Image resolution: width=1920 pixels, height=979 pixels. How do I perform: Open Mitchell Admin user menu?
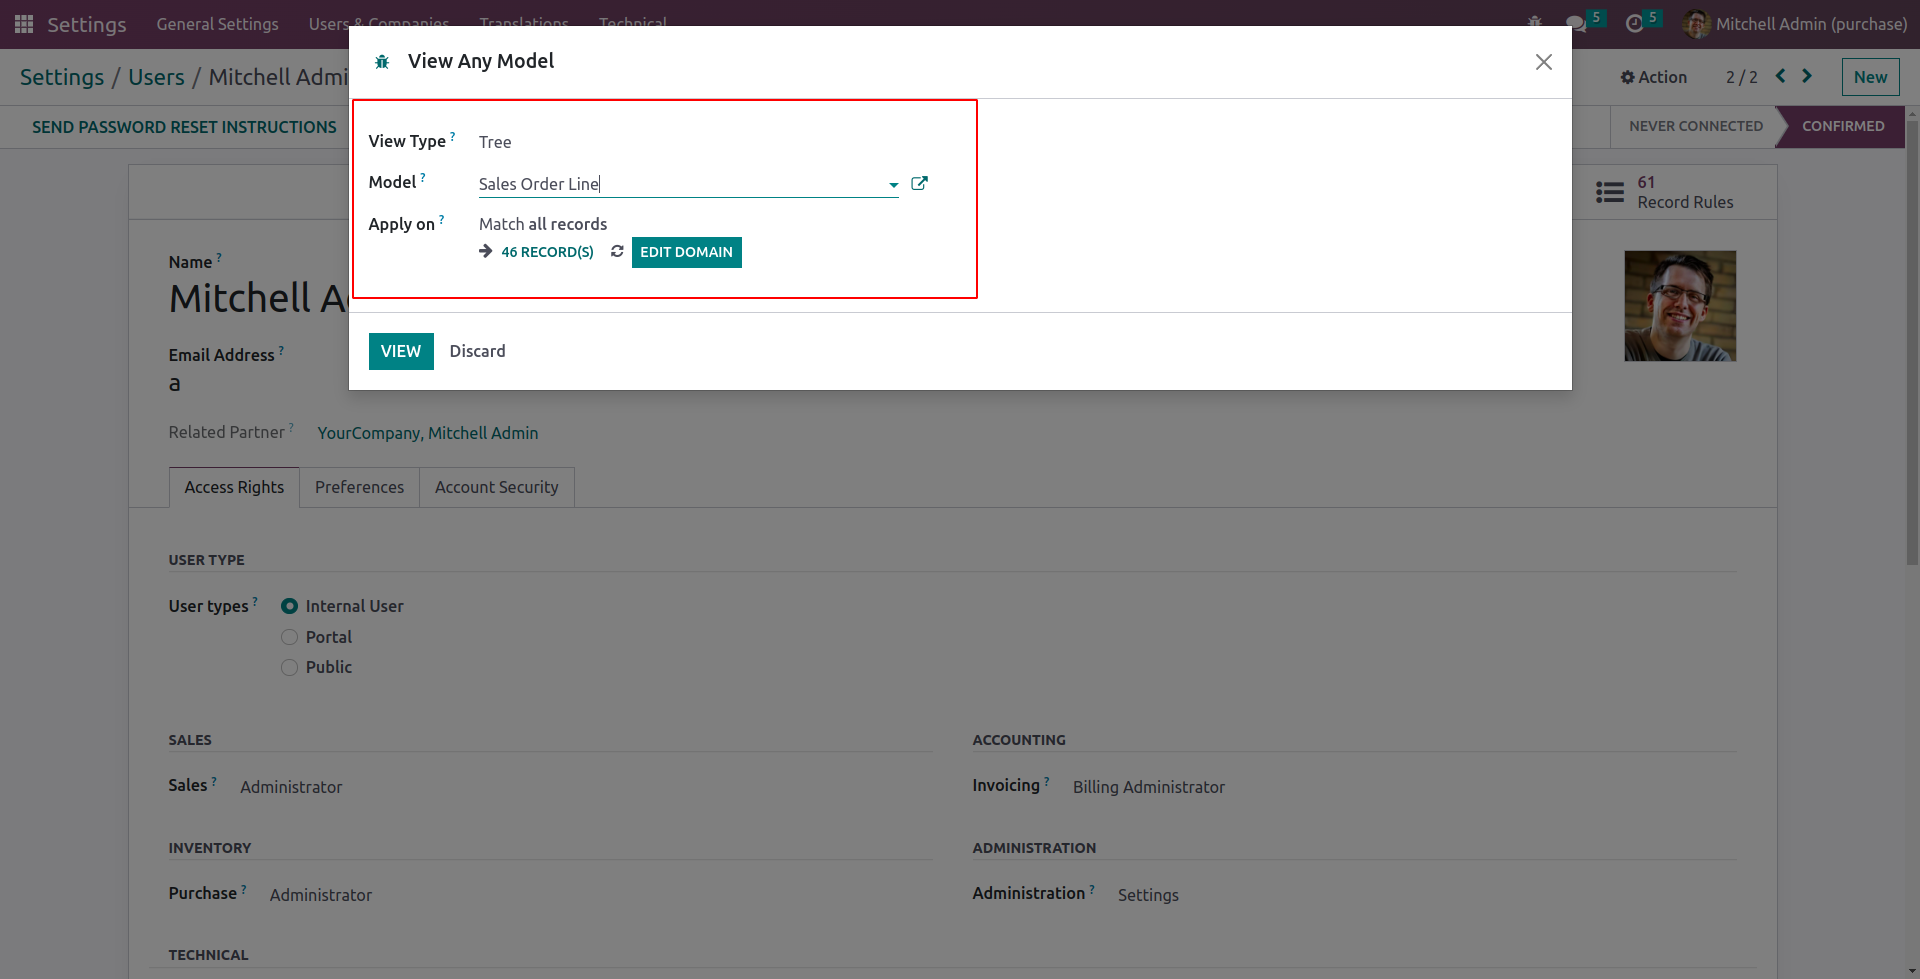1795,23
